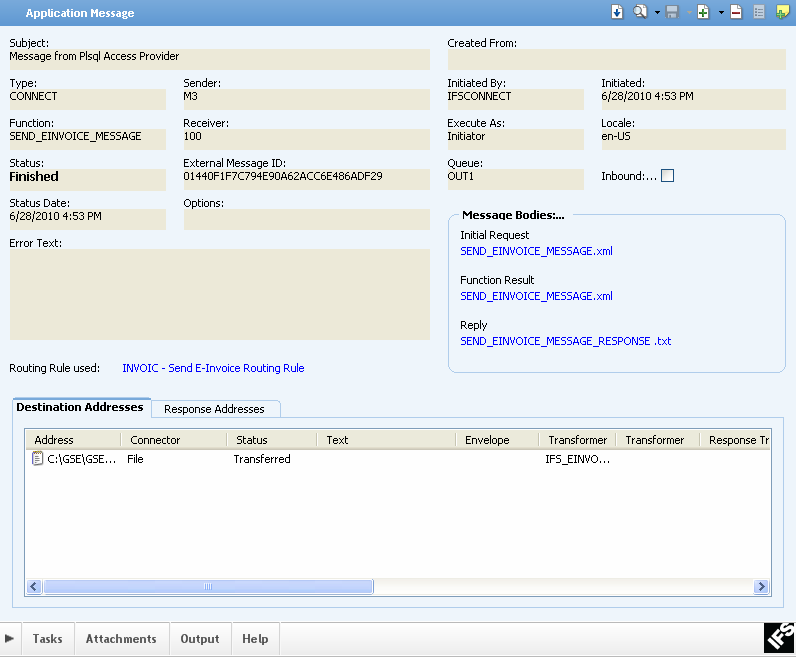Viewport: 796px width, 657px height.
Task: Click the list/properties icon in the toolbar
Action: [x=759, y=13]
